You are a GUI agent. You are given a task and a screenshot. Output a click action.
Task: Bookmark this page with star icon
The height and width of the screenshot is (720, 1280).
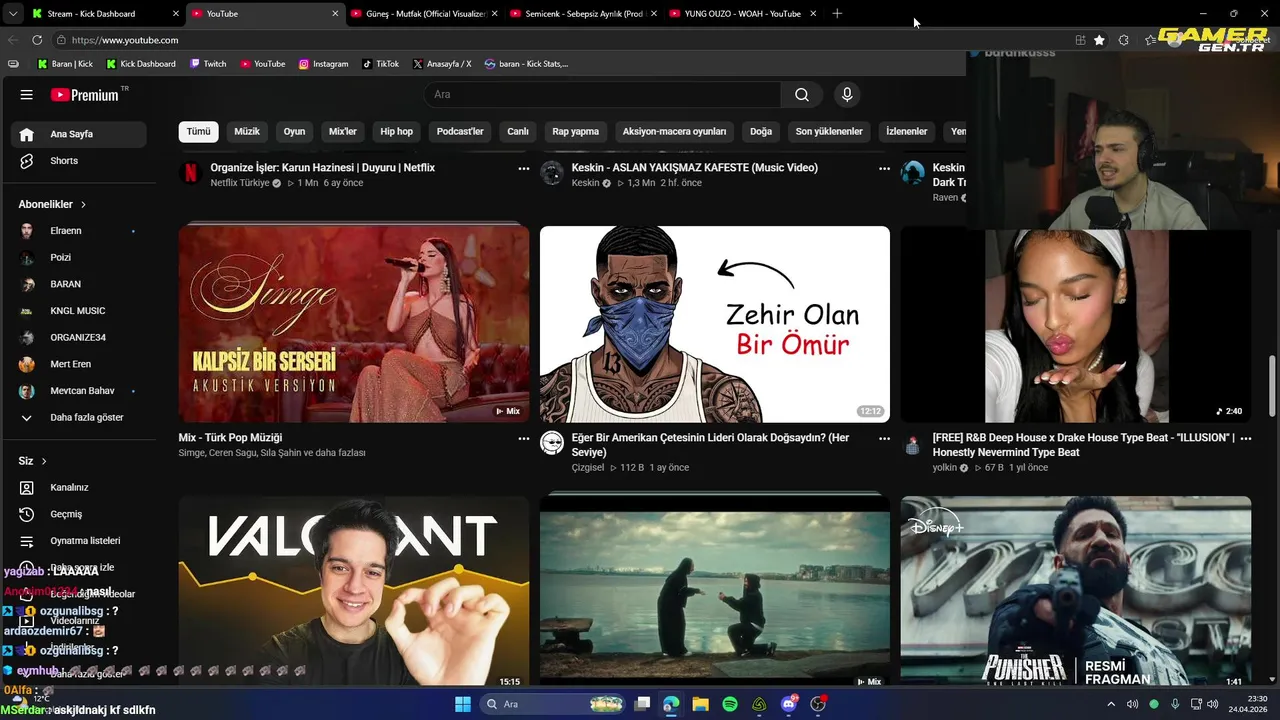coord(1099,40)
